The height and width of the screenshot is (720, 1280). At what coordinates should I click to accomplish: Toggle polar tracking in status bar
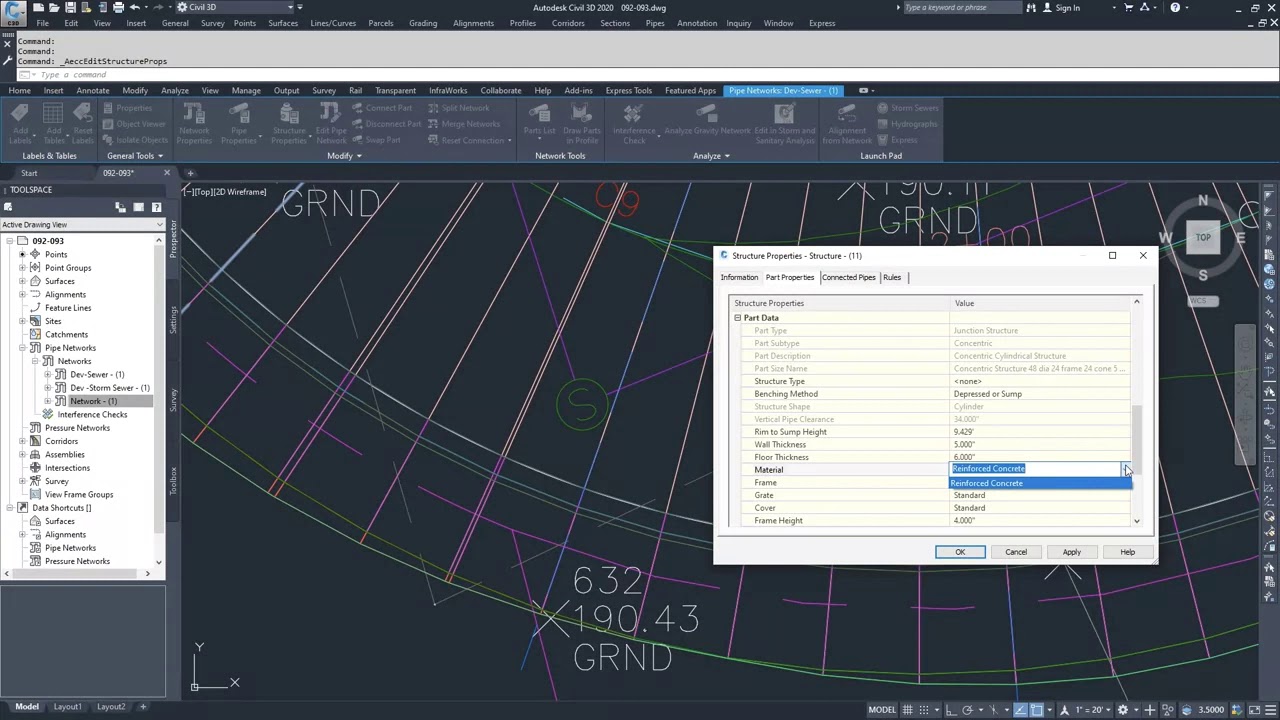pyautogui.click(x=968, y=710)
